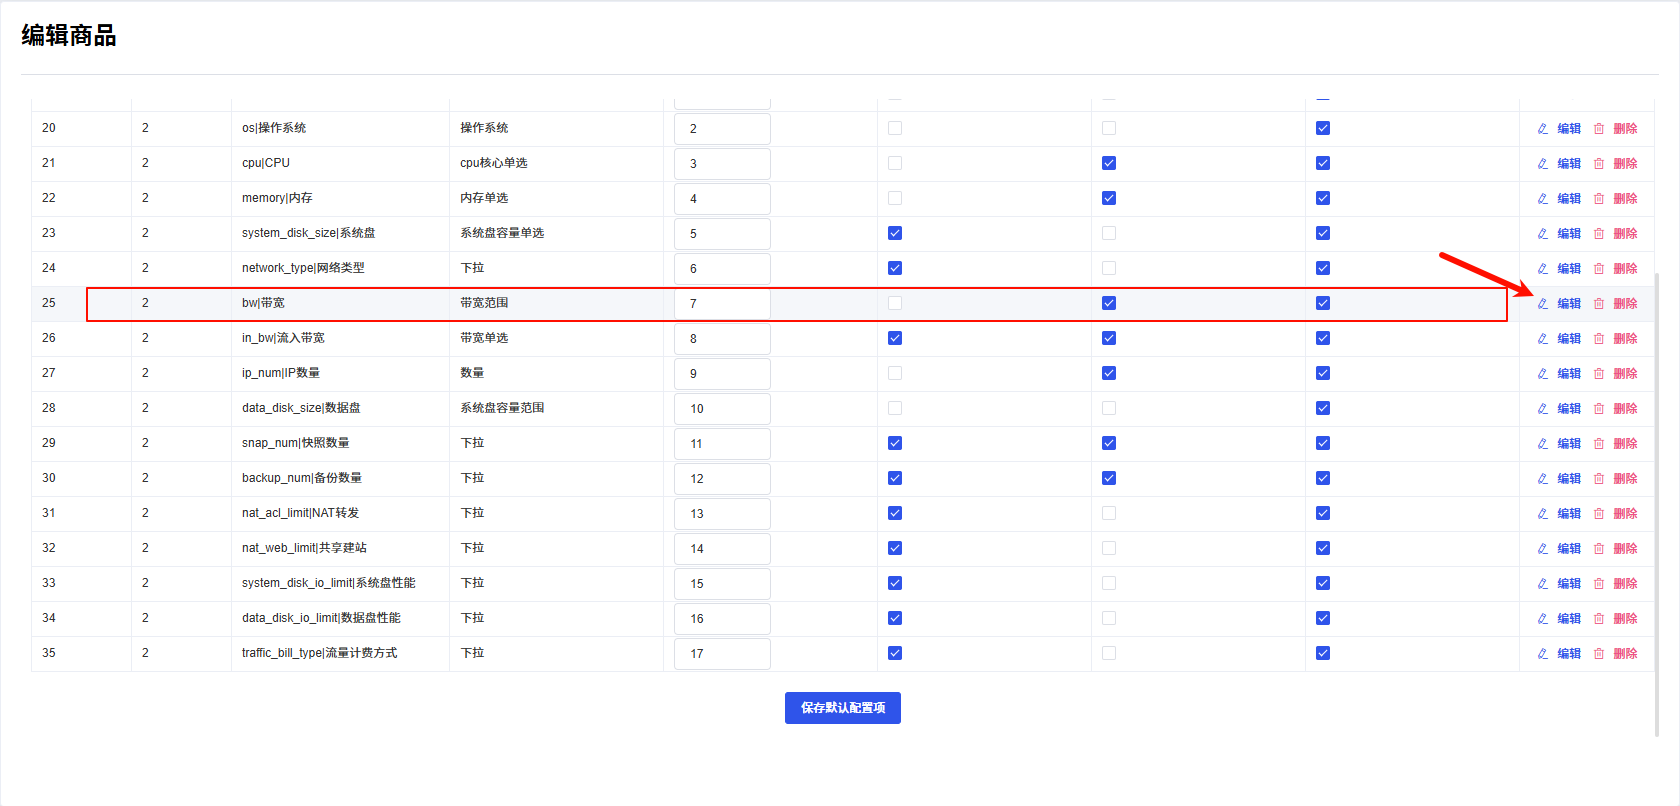Check the first checkbox in cpu|CPU row
1680x806 pixels.
click(x=895, y=163)
